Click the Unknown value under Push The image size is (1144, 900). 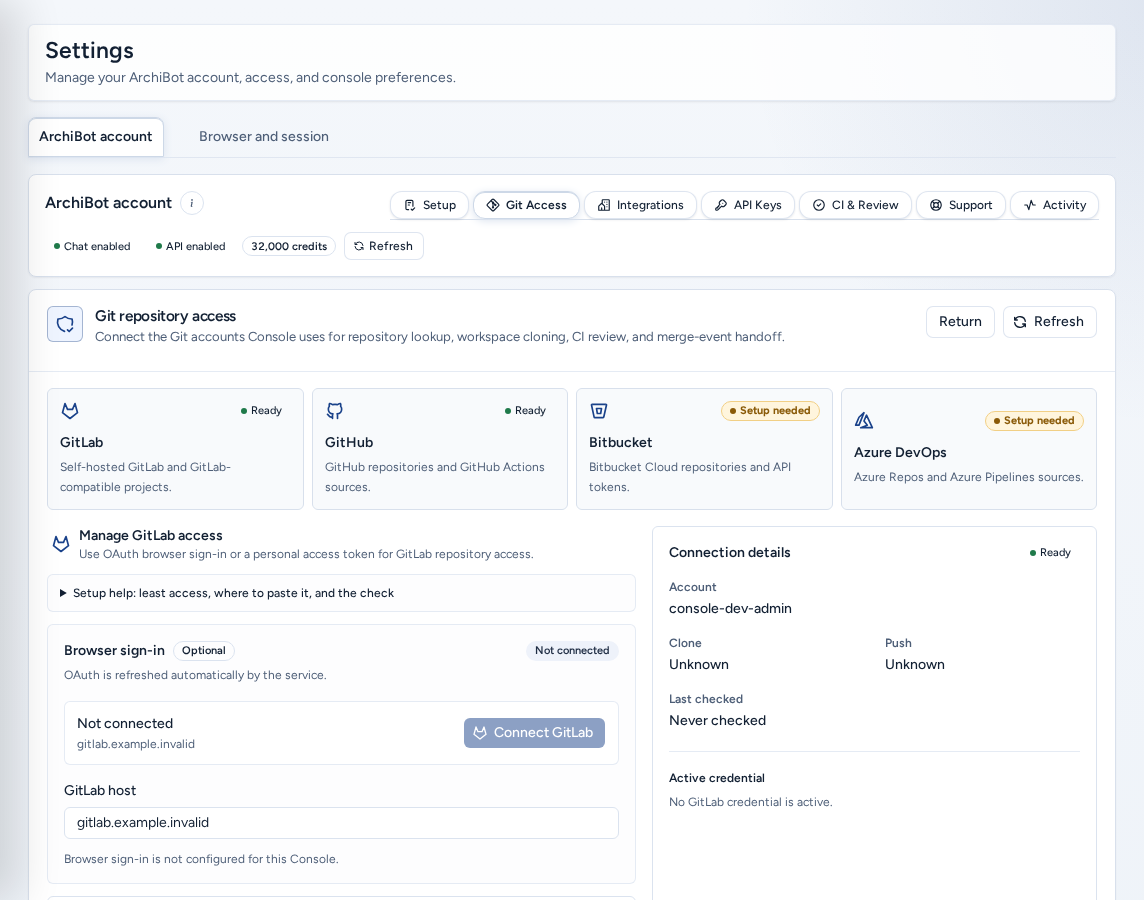915,664
